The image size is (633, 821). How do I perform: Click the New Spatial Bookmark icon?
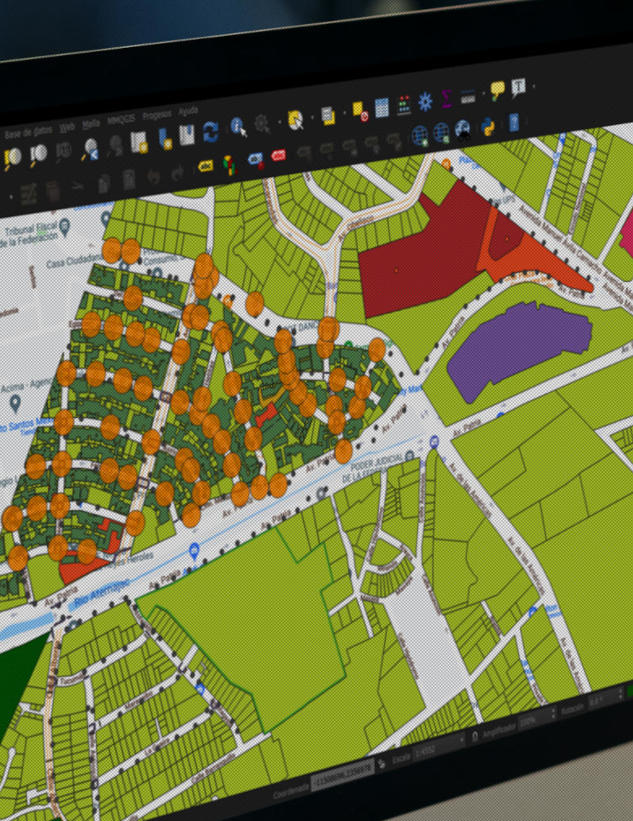(x=165, y=139)
